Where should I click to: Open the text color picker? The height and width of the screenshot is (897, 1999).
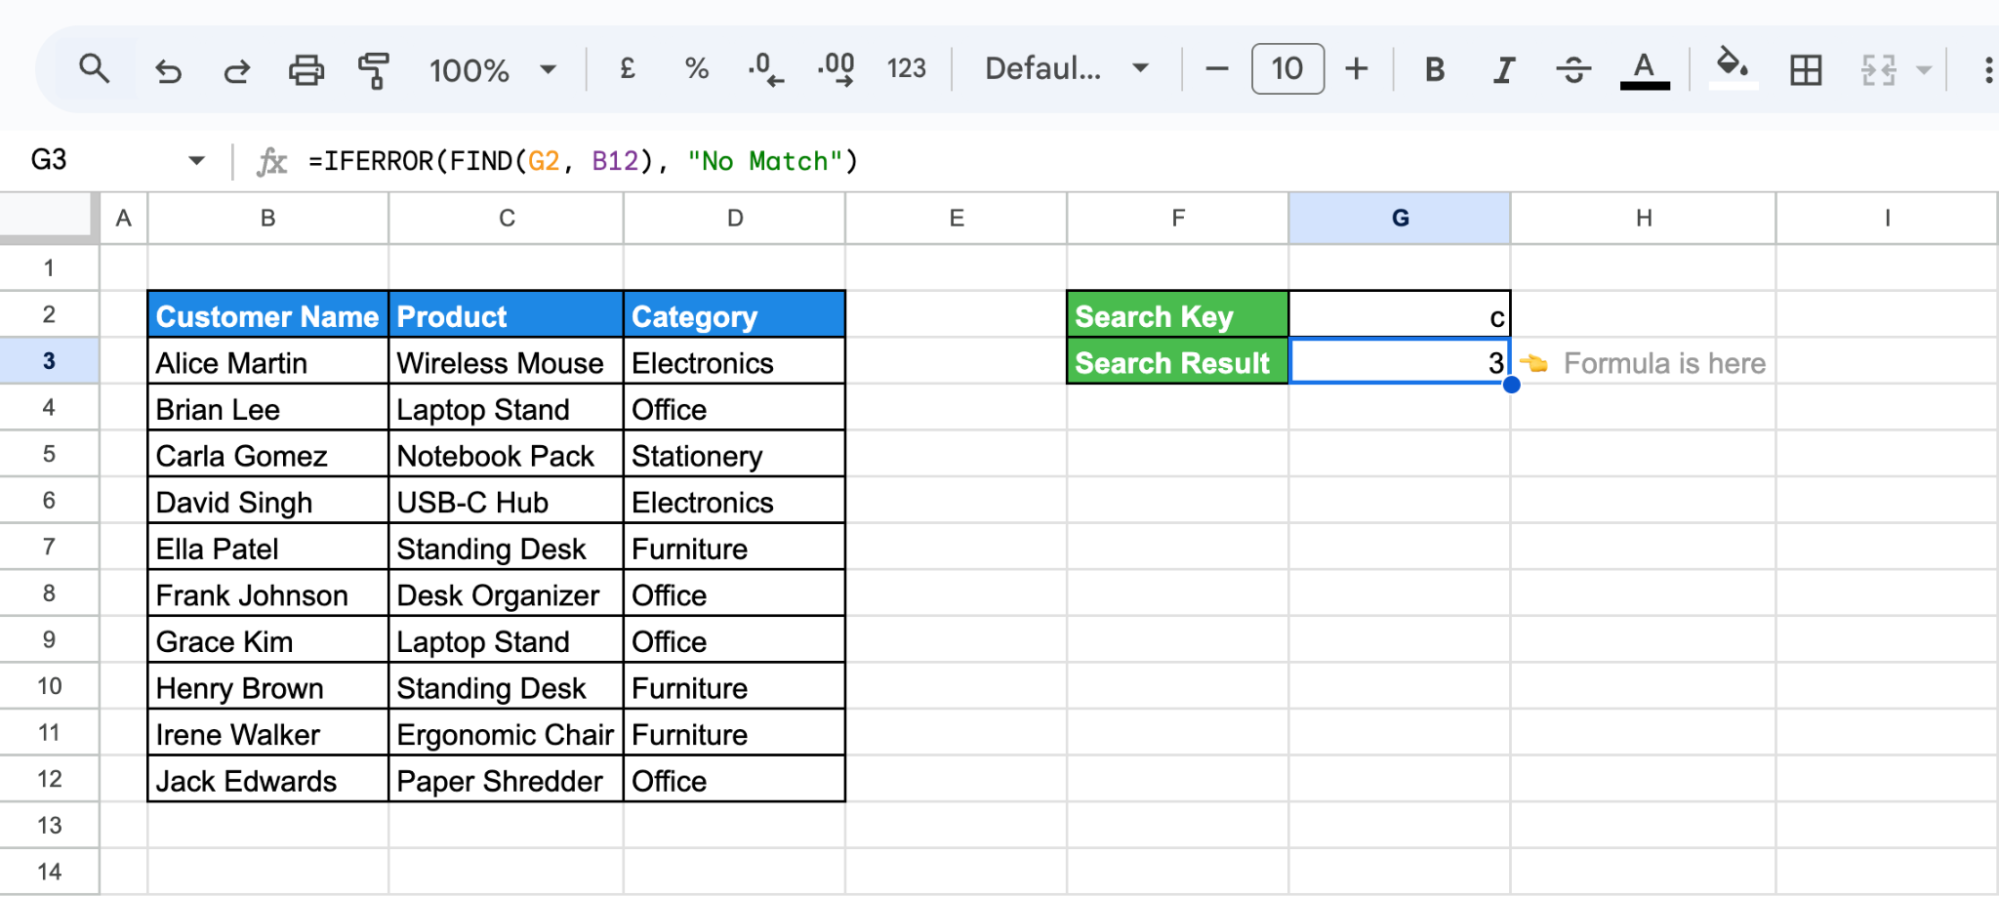(x=1644, y=70)
